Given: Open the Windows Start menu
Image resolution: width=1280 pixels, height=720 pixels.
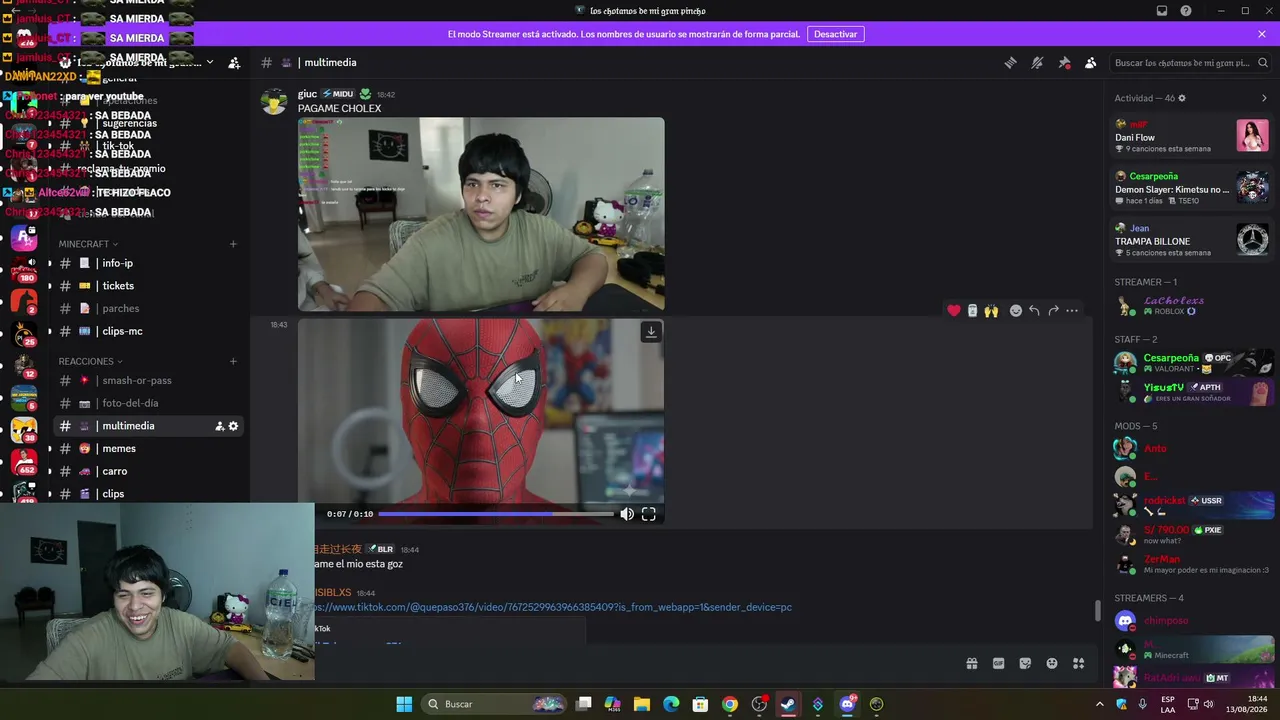Looking at the screenshot, I should coord(404,704).
